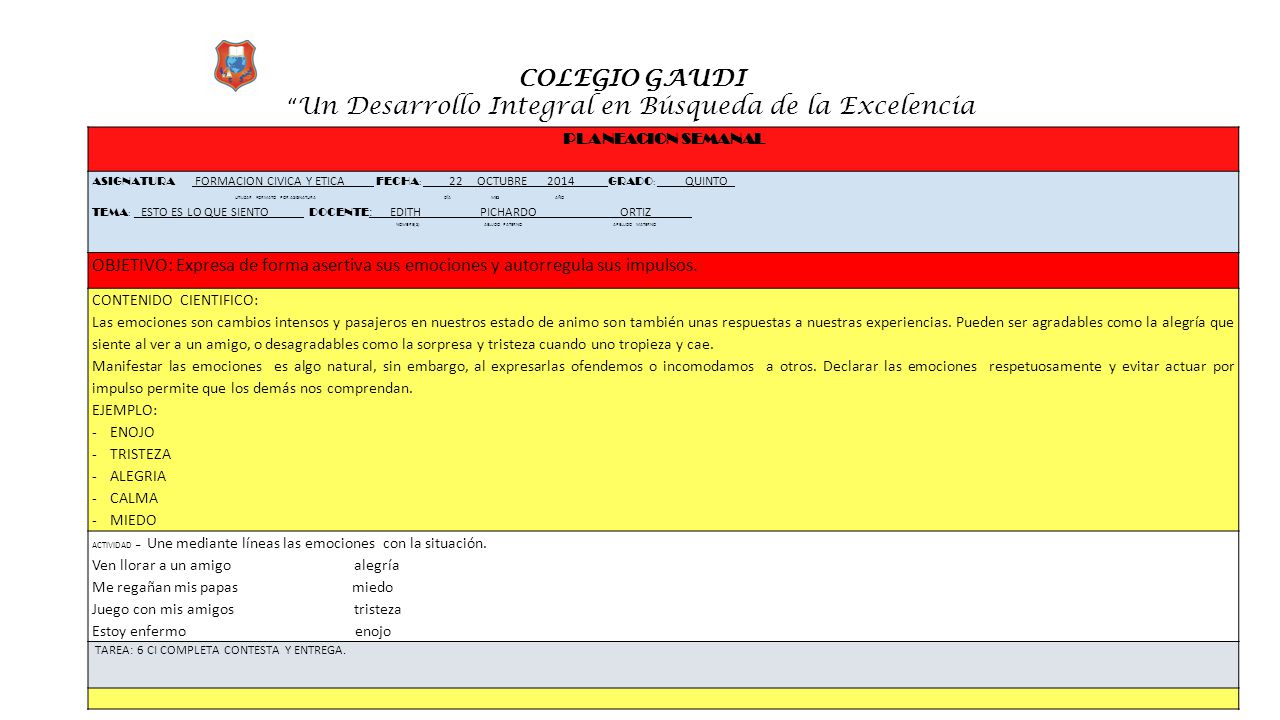
Task: Click the situation 'Ven llorar a un amigo'
Action: [161, 565]
